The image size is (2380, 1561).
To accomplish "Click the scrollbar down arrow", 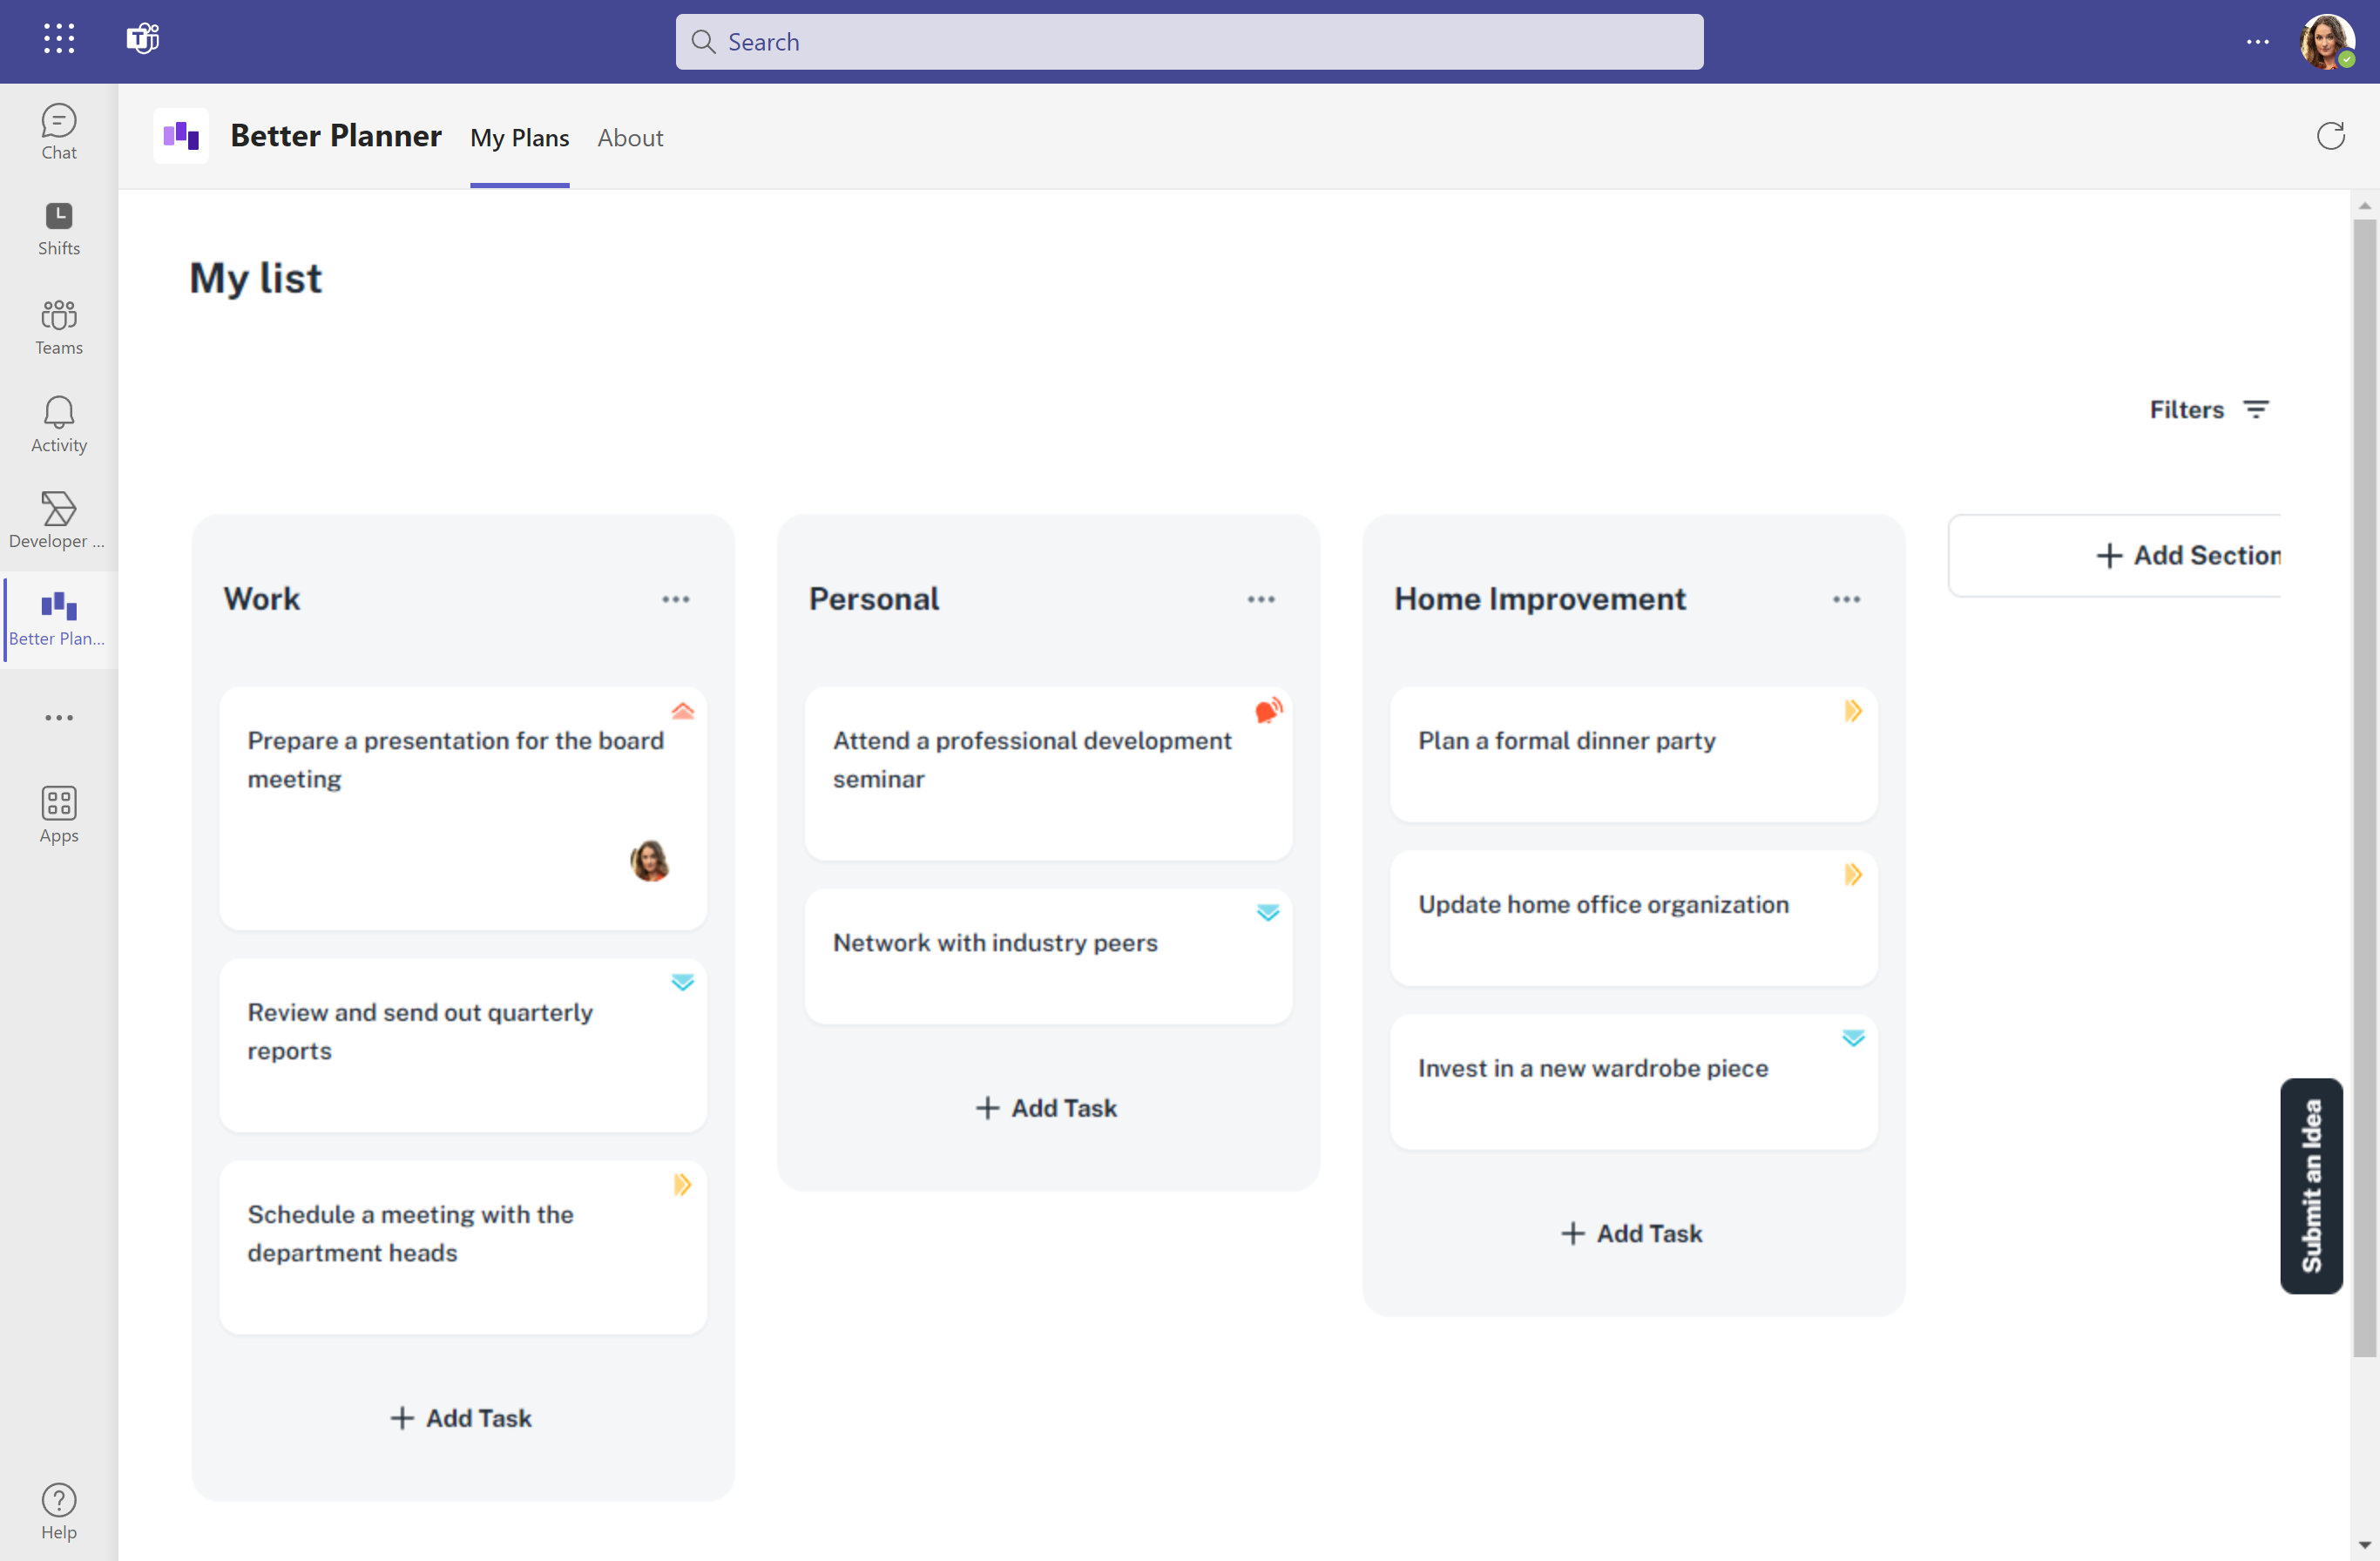I will [2364, 1545].
